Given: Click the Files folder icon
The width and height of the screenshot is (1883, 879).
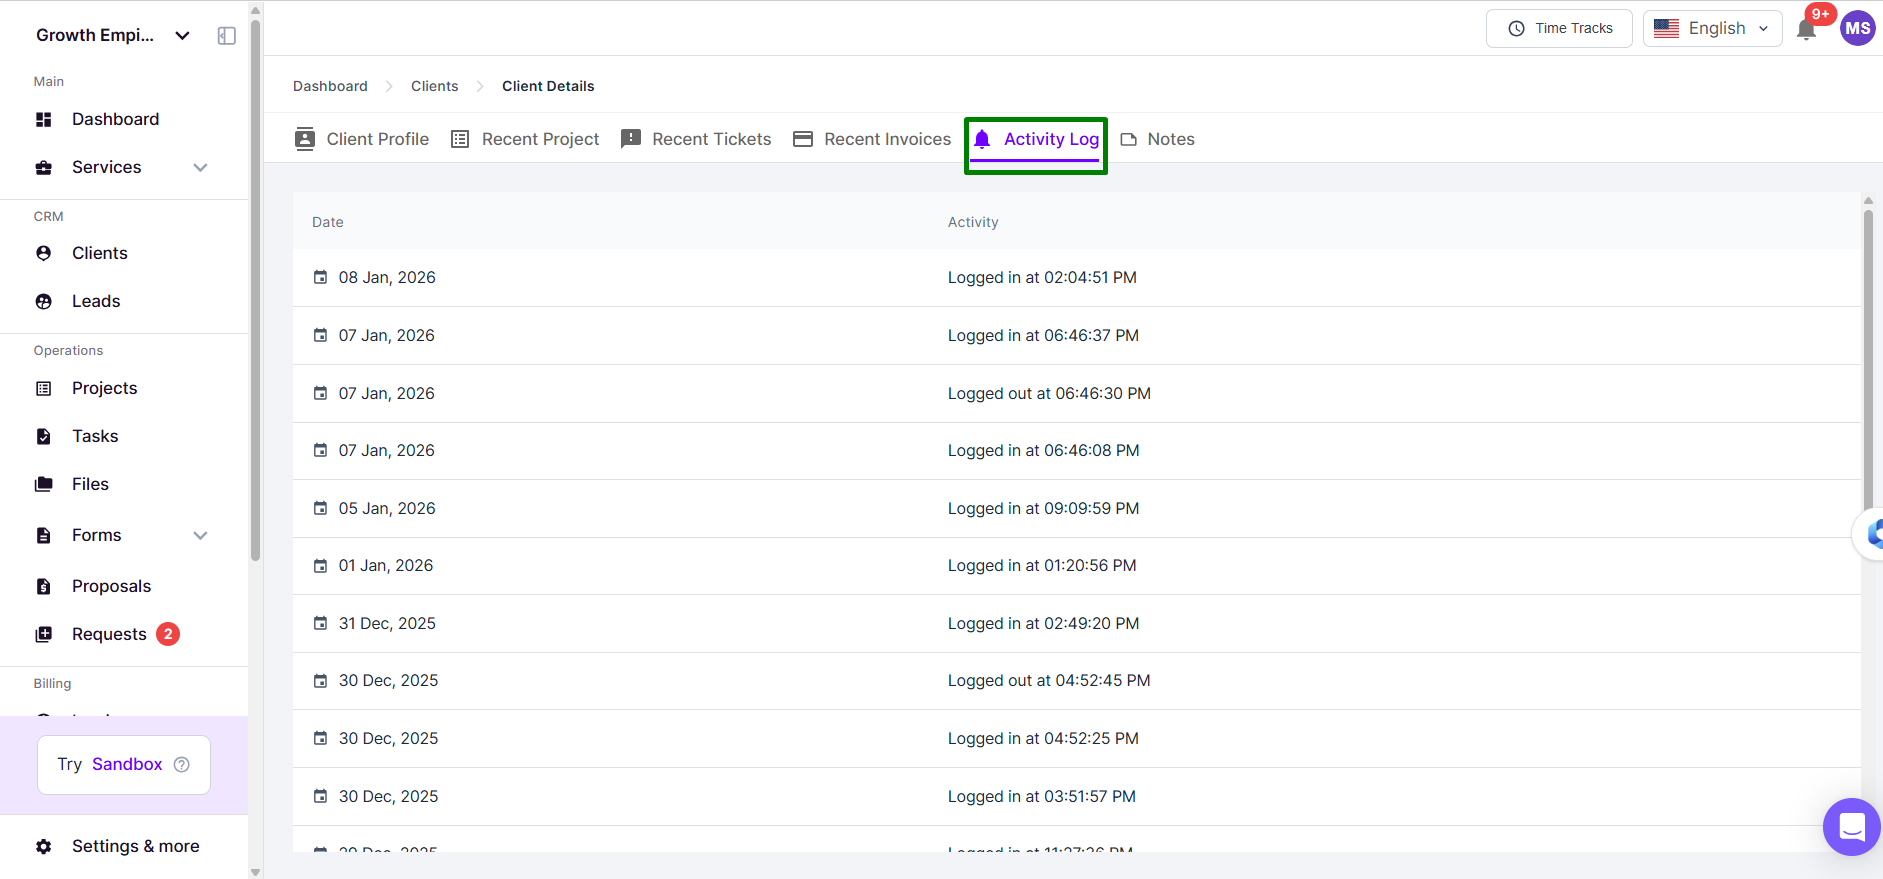Looking at the screenshot, I should pos(44,485).
